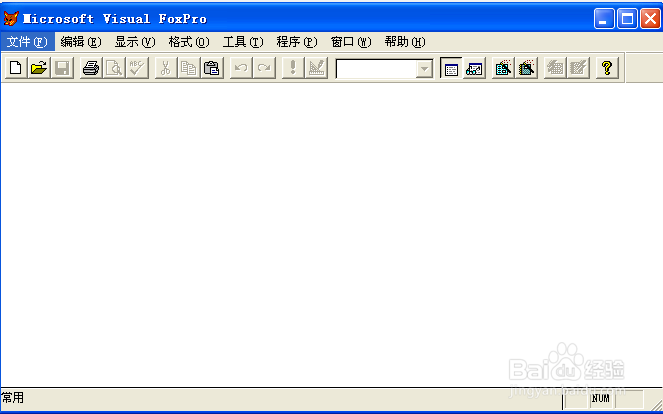Viewport: 663px width, 414px height.
Task: Open the 工具(T) menu
Action: (243, 42)
